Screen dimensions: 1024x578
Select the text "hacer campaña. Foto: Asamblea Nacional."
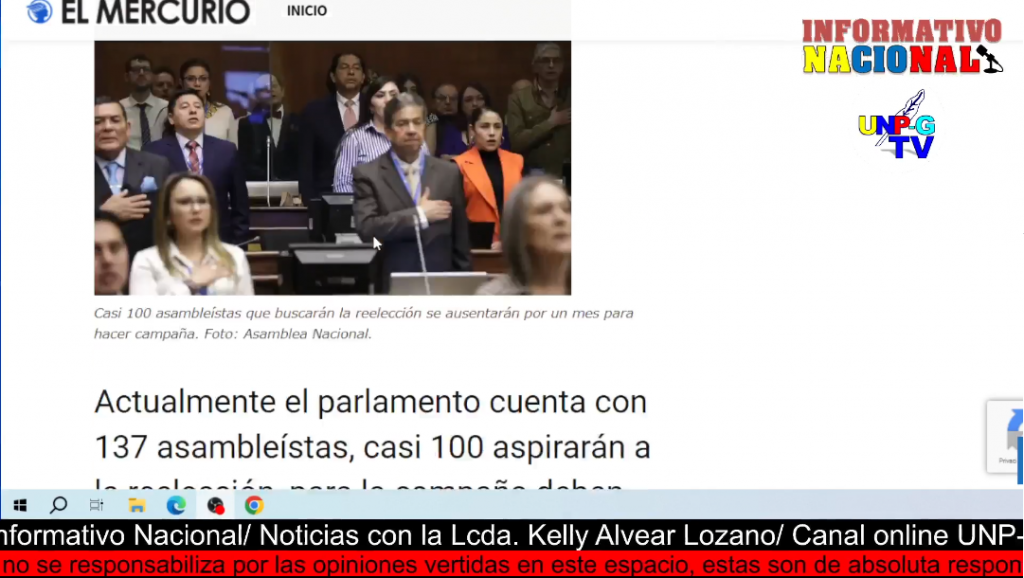pos(232,334)
